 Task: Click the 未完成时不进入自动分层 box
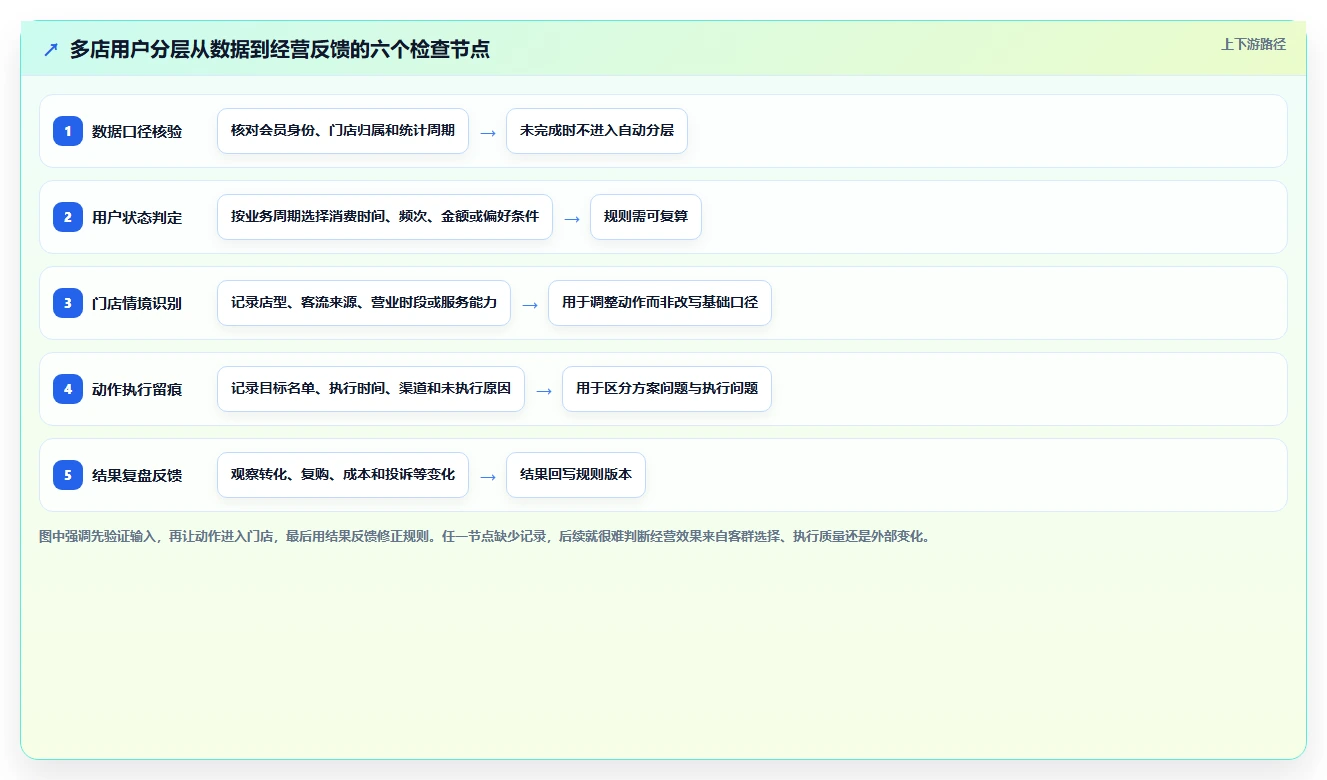click(x=597, y=131)
